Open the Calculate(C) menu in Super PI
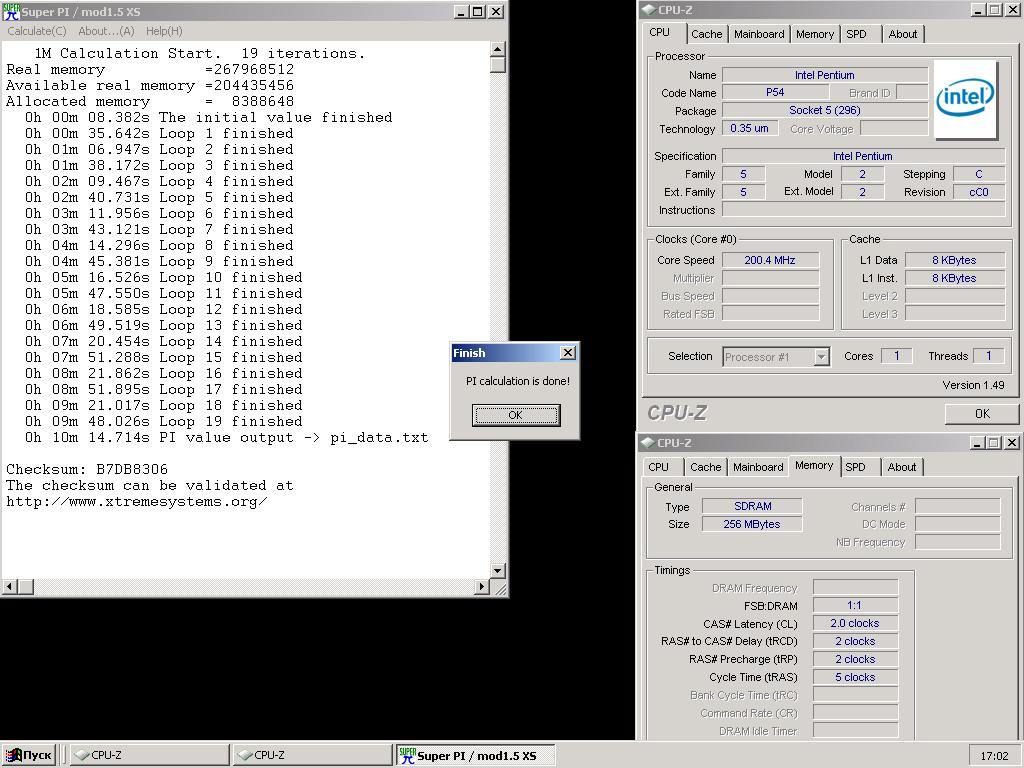This screenshot has width=1024, height=768. [37, 31]
